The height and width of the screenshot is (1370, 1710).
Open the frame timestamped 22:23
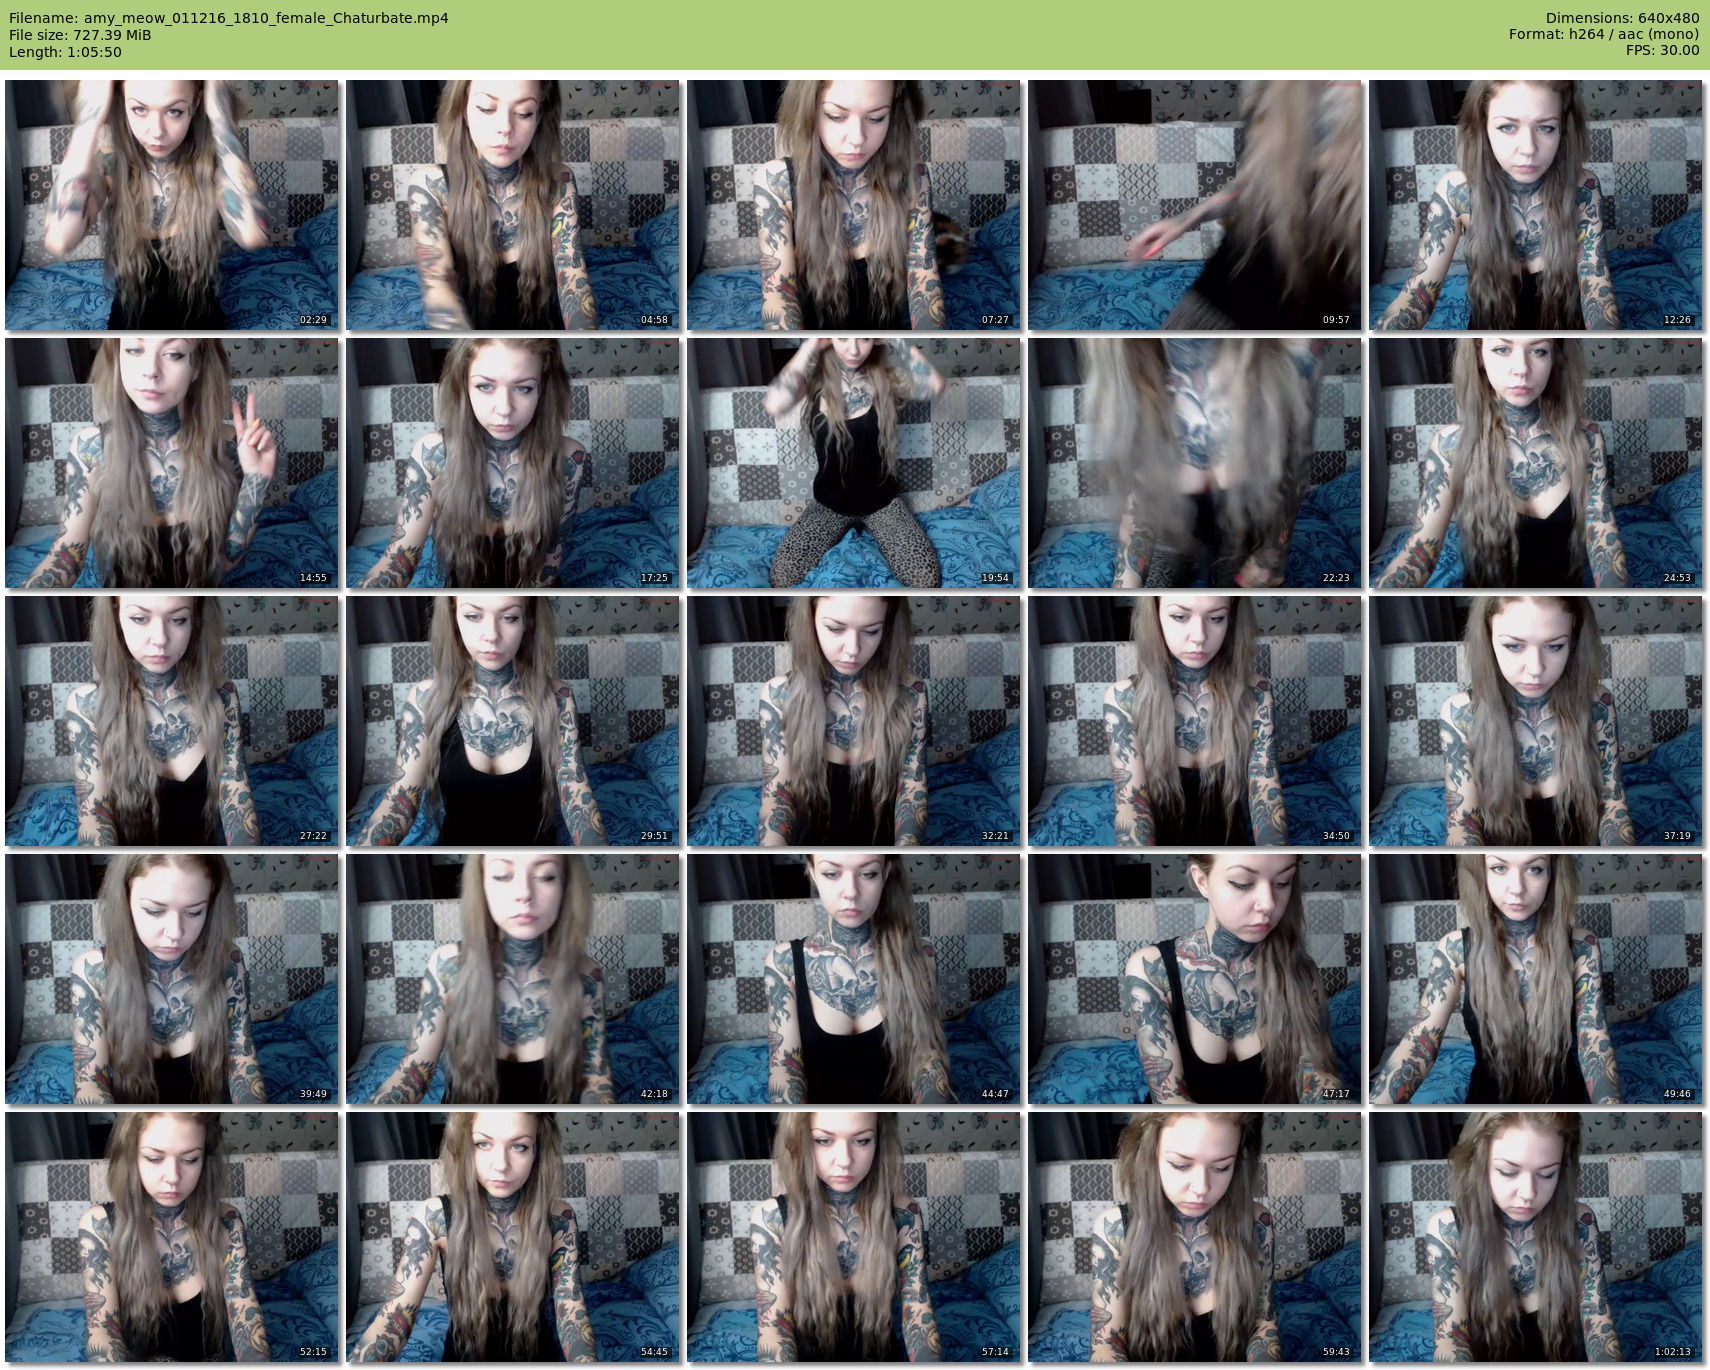coord(1195,463)
